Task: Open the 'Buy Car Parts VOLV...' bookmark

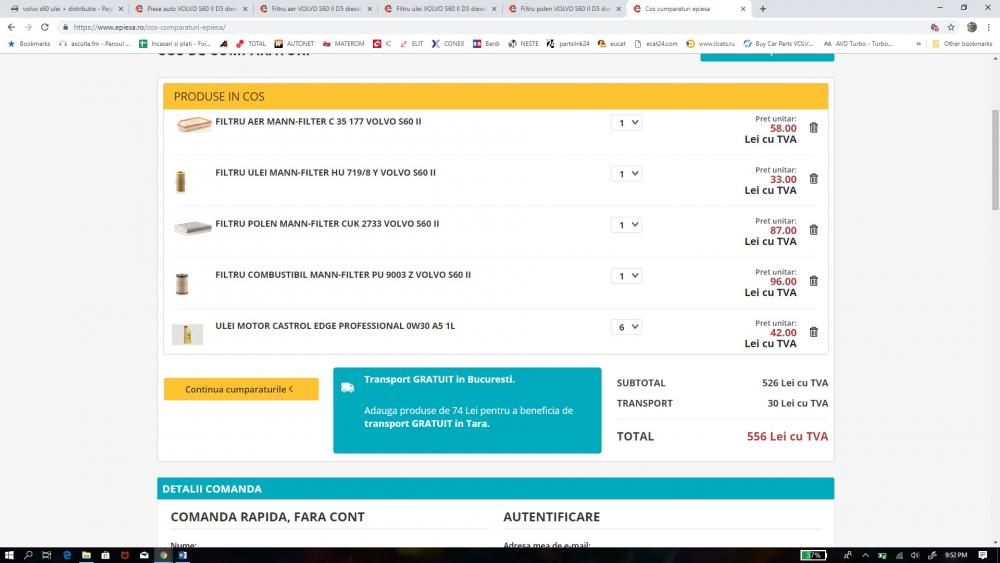Action: pos(778,44)
